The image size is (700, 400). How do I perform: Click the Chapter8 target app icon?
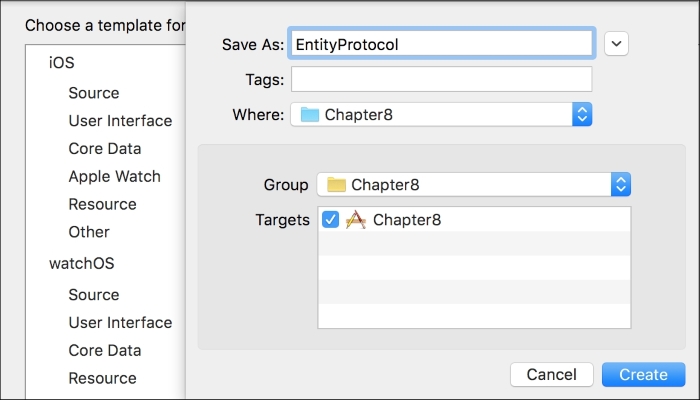(x=356, y=220)
